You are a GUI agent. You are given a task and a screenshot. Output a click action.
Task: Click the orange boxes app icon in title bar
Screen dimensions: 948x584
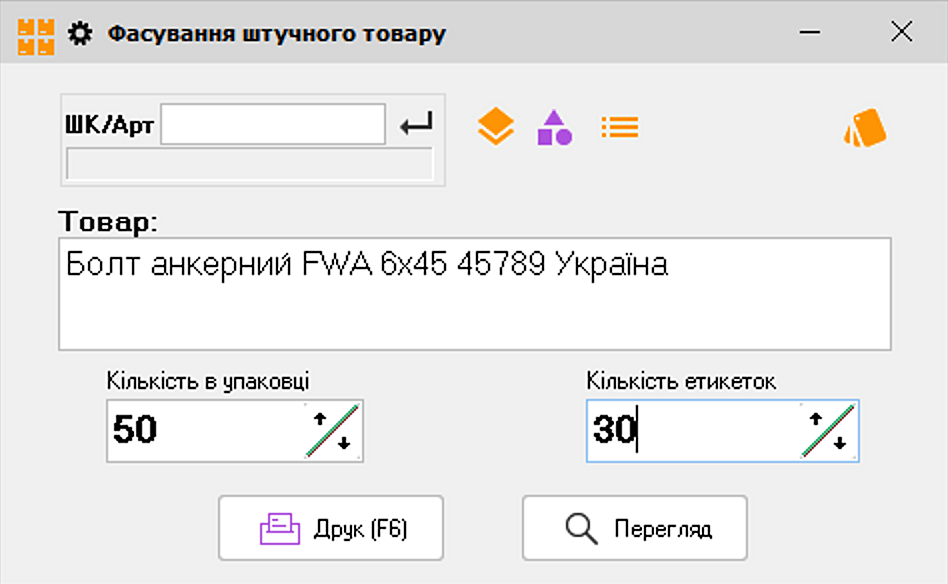pyautogui.click(x=35, y=34)
